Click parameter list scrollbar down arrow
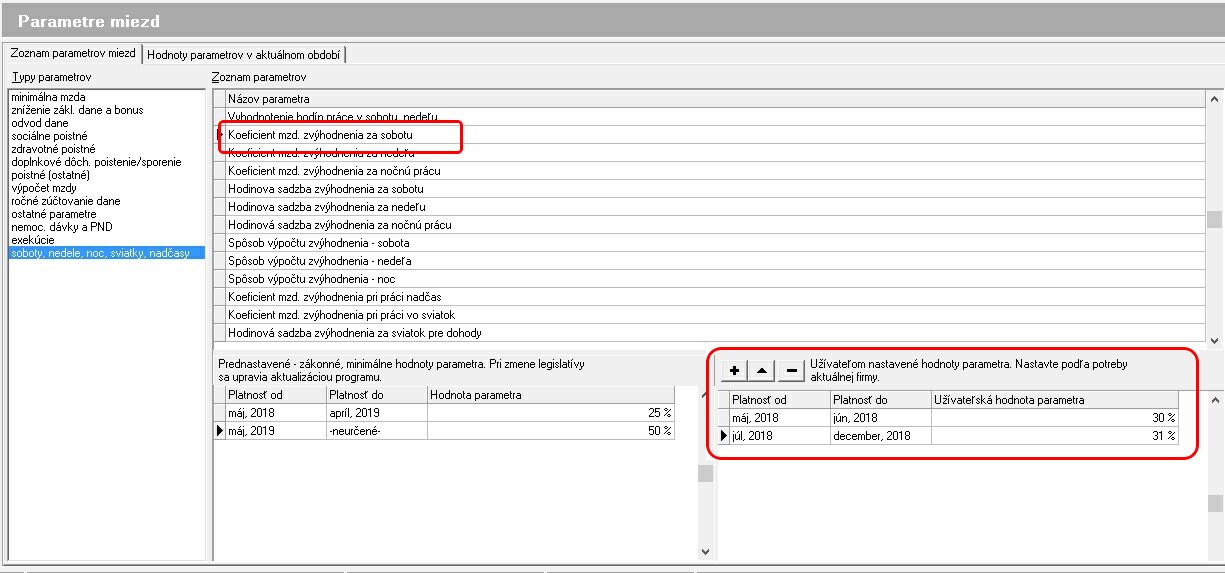 click(x=1214, y=340)
